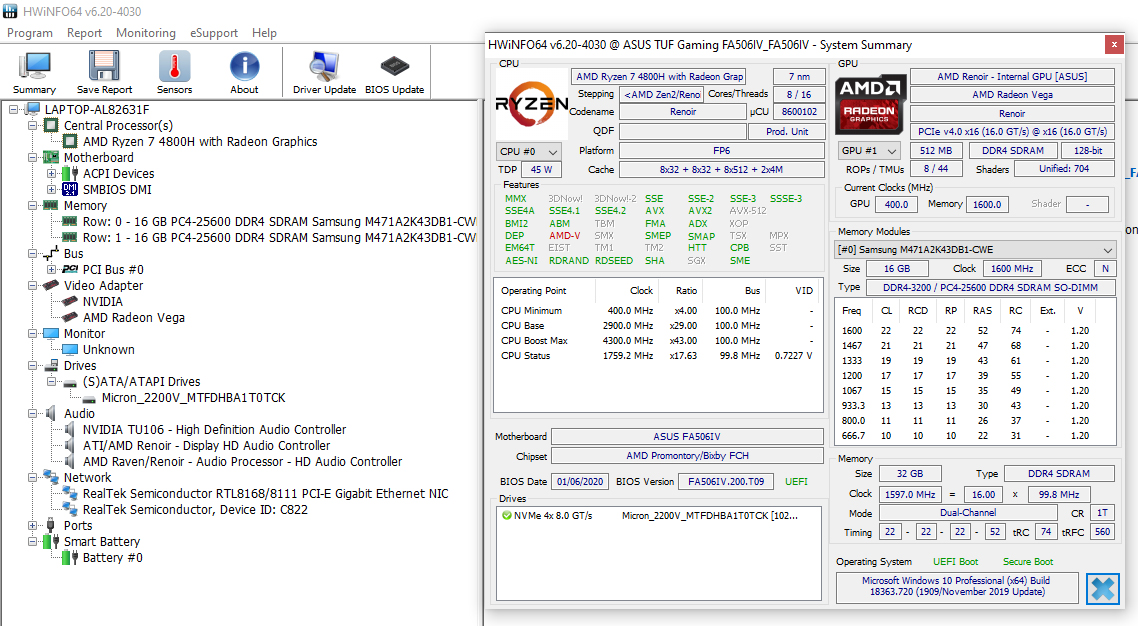Select the SMBIOS DMI icon in tree
This screenshot has width=1138, height=626.
click(x=70, y=189)
